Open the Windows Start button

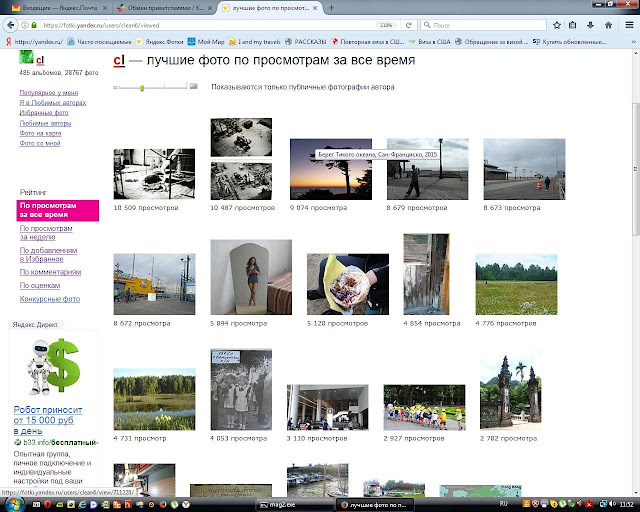click(14, 504)
